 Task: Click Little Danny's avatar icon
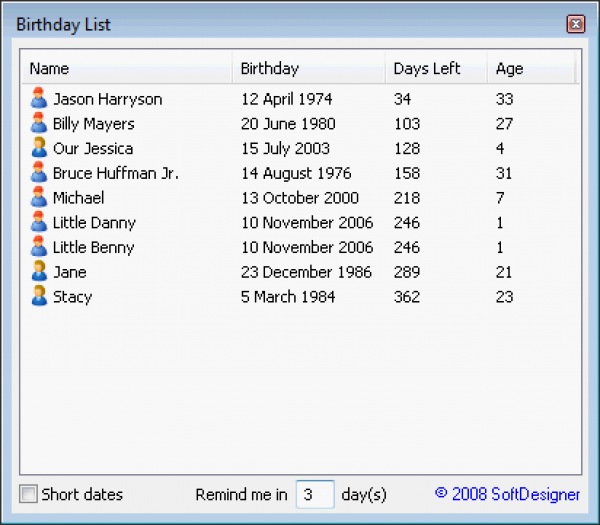click(x=39, y=222)
